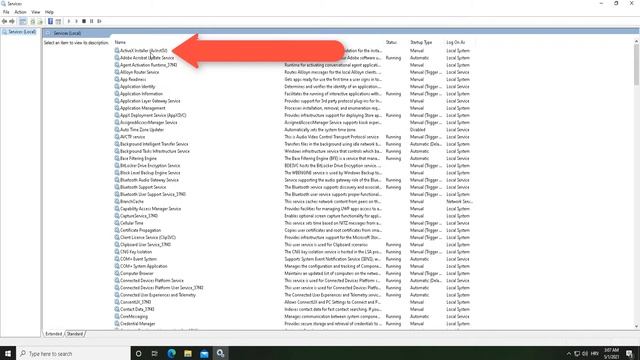The image size is (640, 360).
Task: Click the scrollbar down arrow in the services list
Action: (x=636, y=327)
